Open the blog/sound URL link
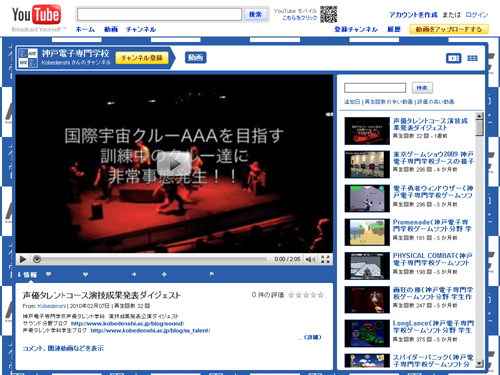 tap(127, 323)
